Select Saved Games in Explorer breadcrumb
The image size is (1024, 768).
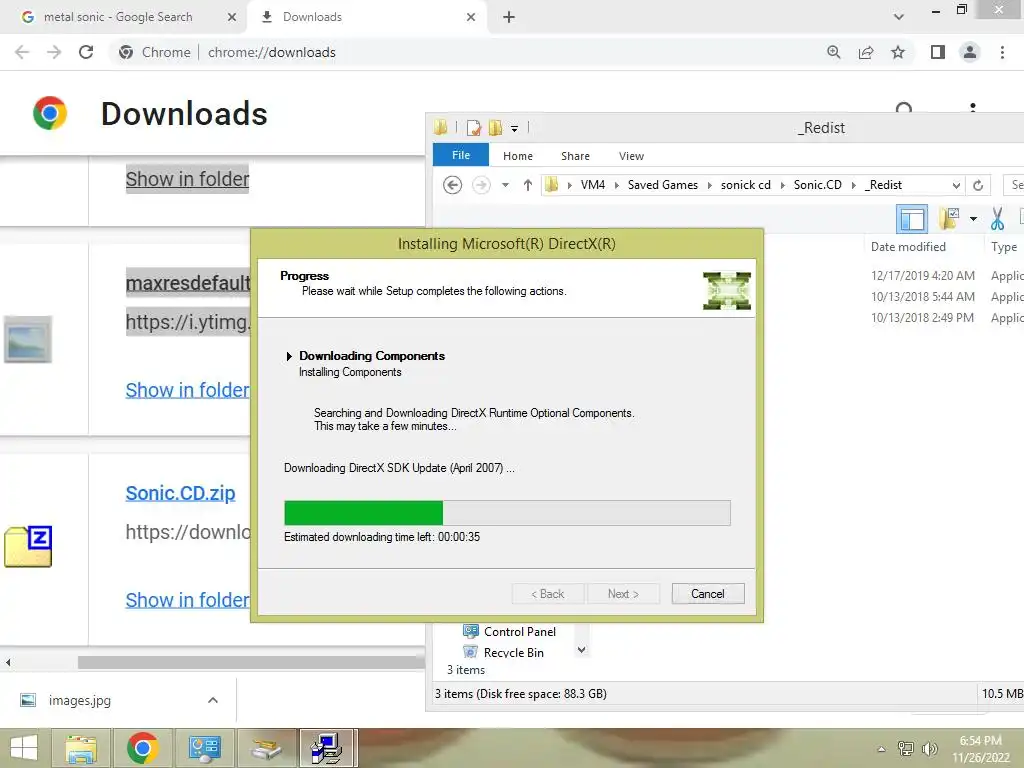click(x=663, y=185)
